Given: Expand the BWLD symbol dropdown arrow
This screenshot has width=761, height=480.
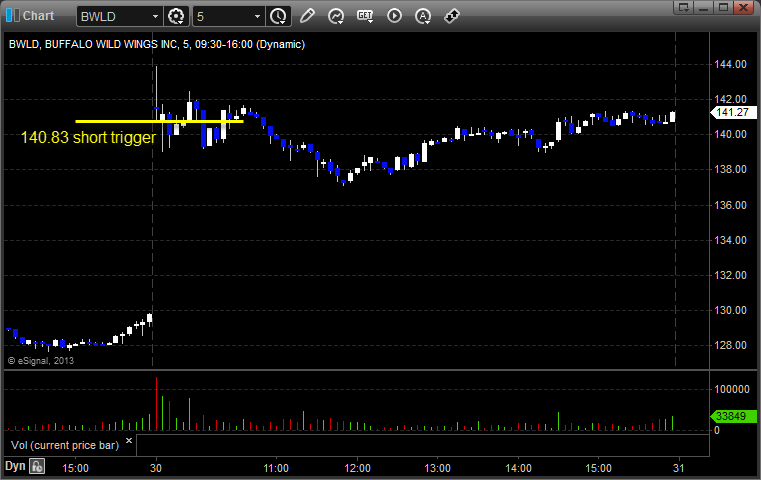Looking at the screenshot, I should point(155,17).
